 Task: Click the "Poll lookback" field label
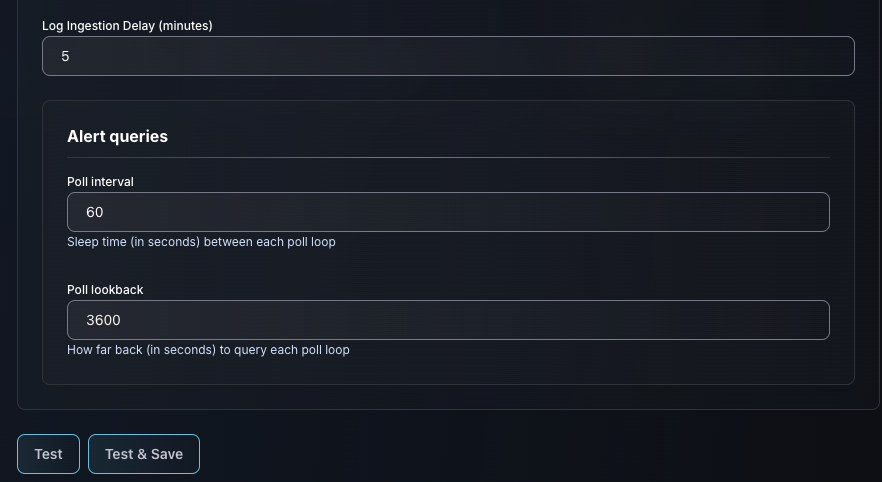pyautogui.click(x=105, y=290)
